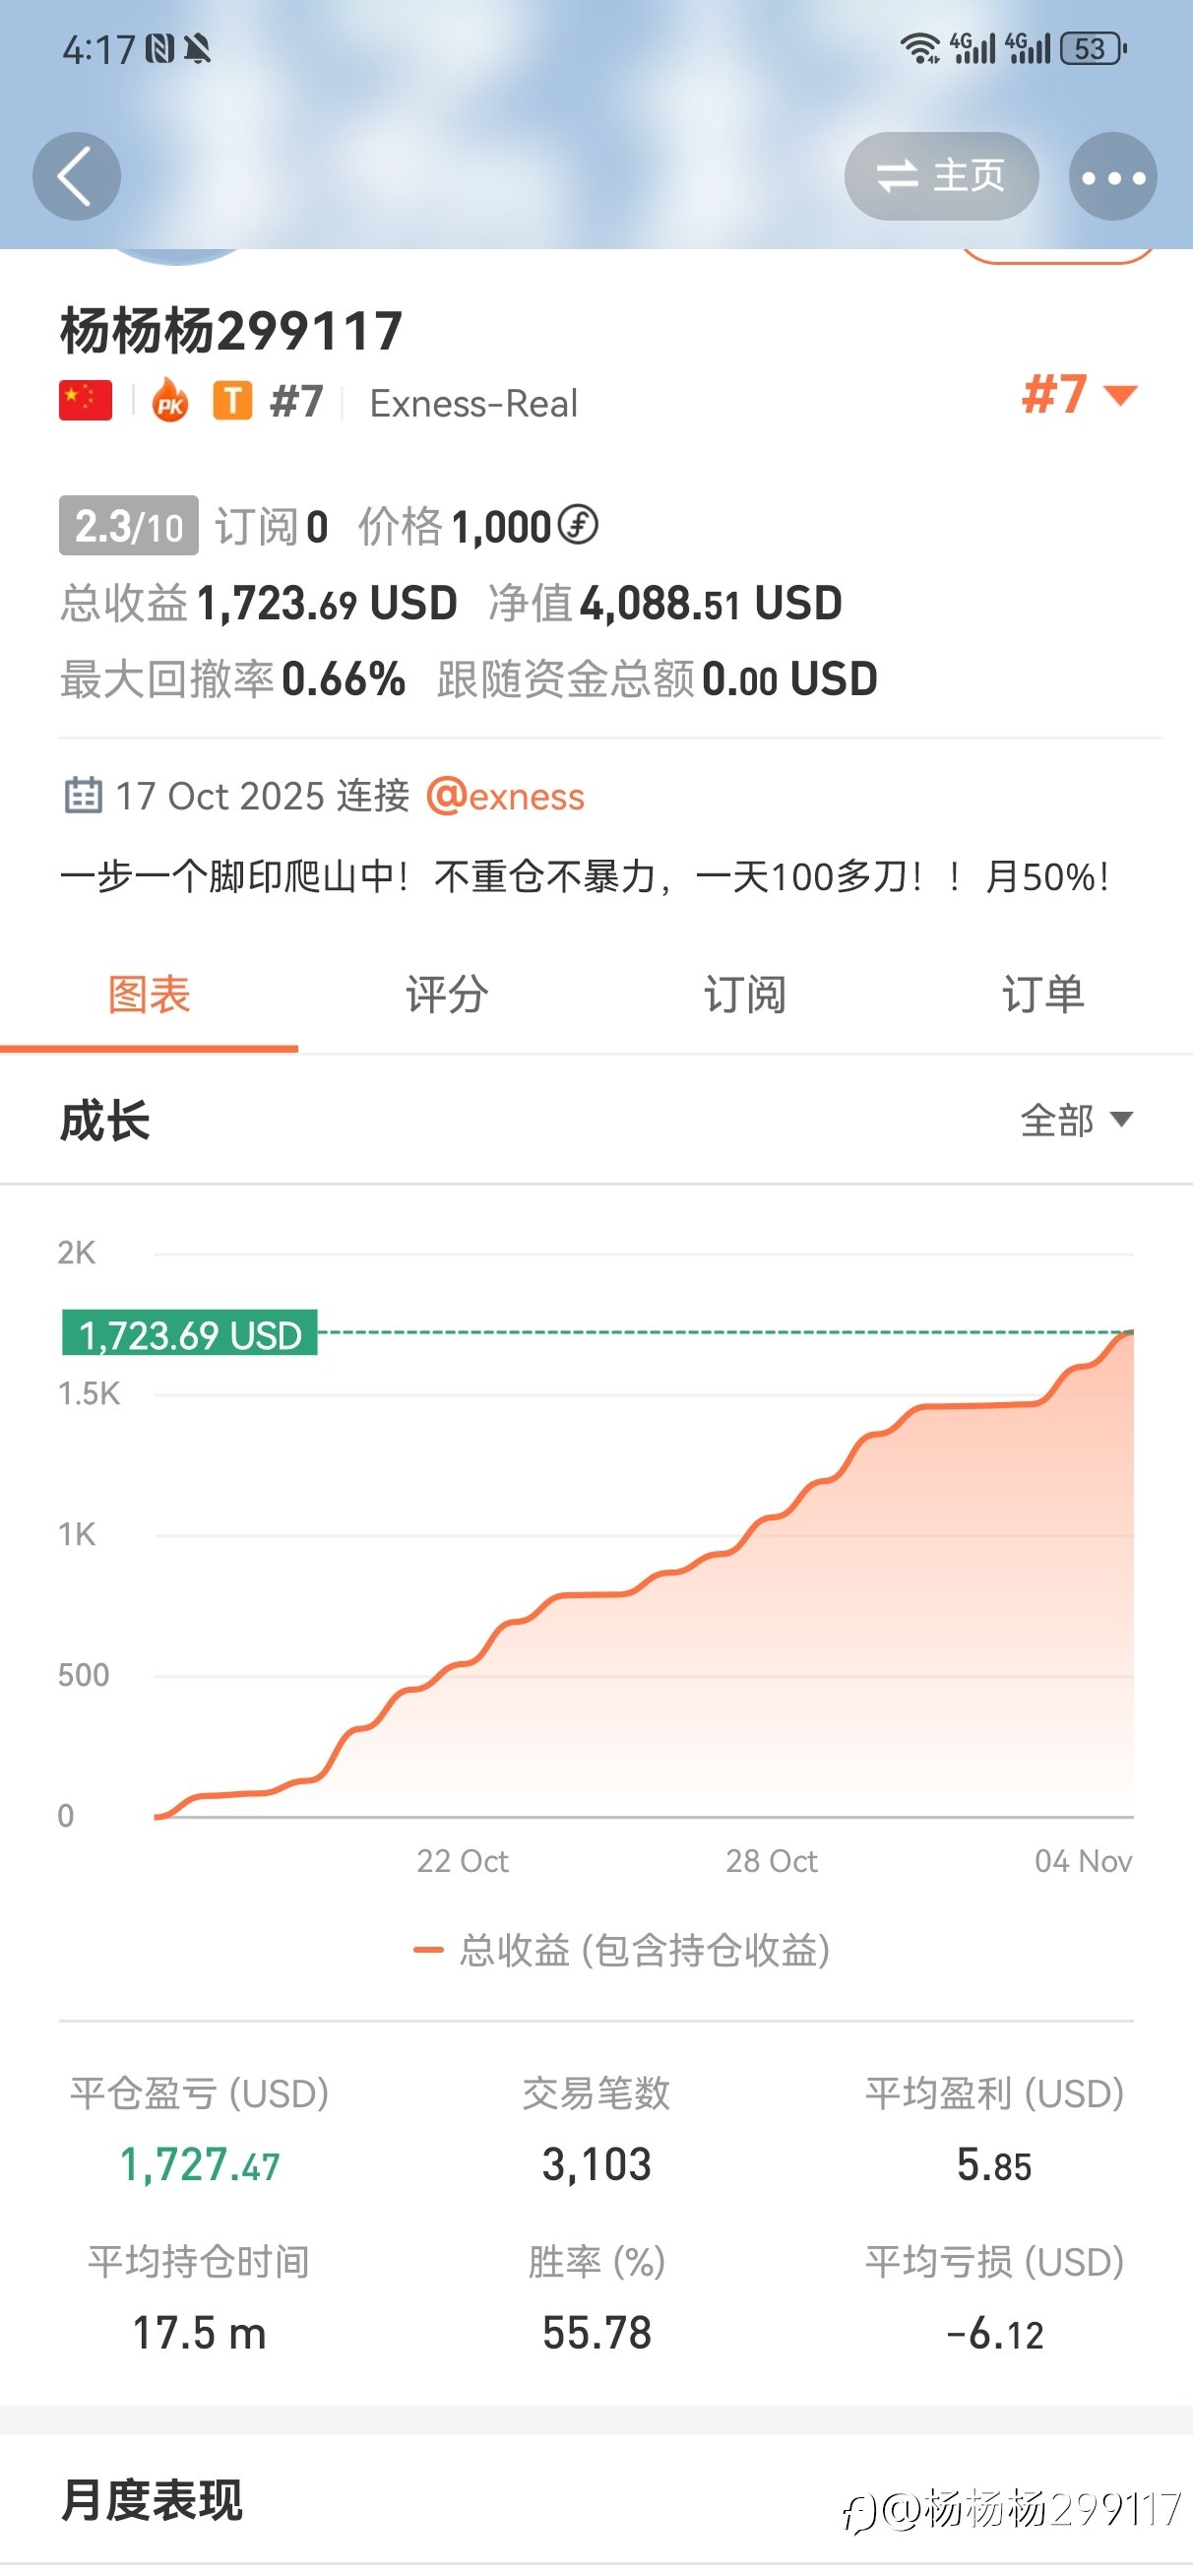
Task: Tap the coin icon beside price 1,000
Action: (578, 525)
